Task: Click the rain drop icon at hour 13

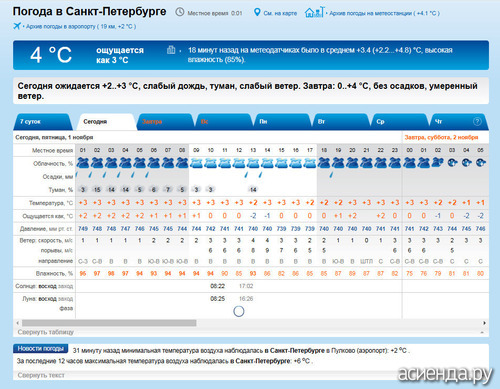Action: 246,175
